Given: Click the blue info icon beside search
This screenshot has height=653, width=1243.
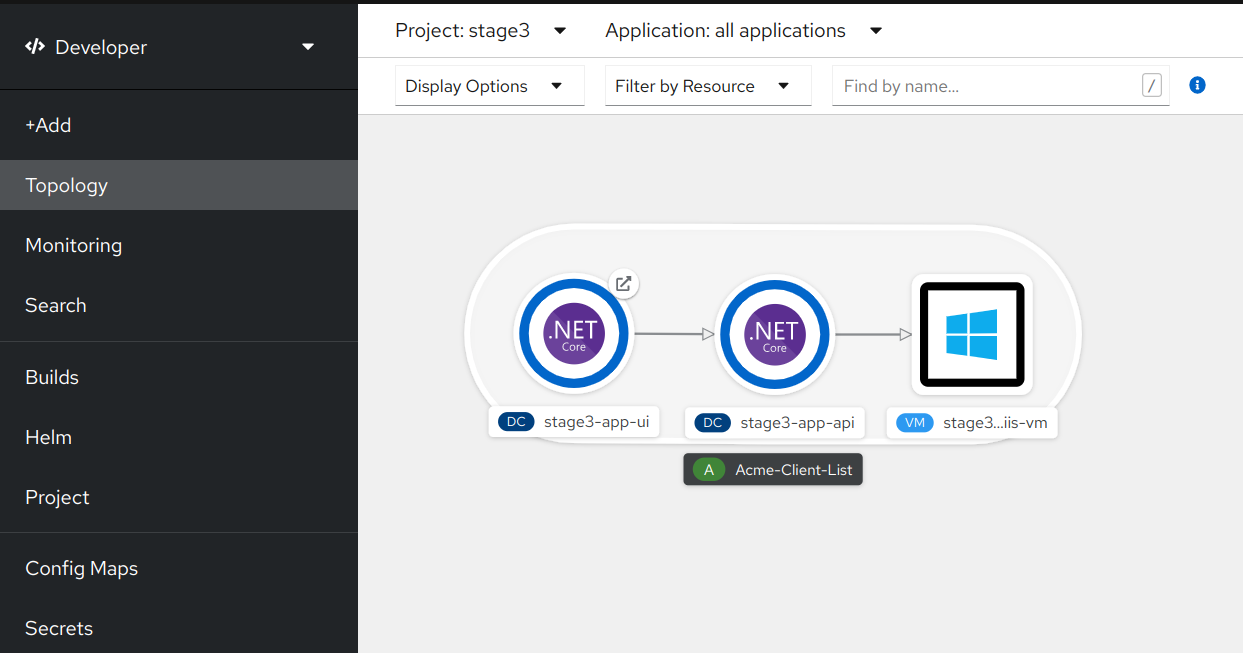Looking at the screenshot, I should coord(1197,85).
